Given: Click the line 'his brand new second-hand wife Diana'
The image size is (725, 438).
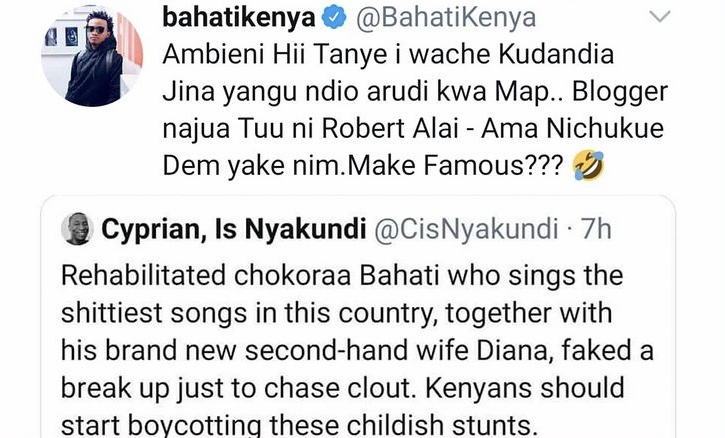Looking at the screenshot, I should (x=357, y=351).
